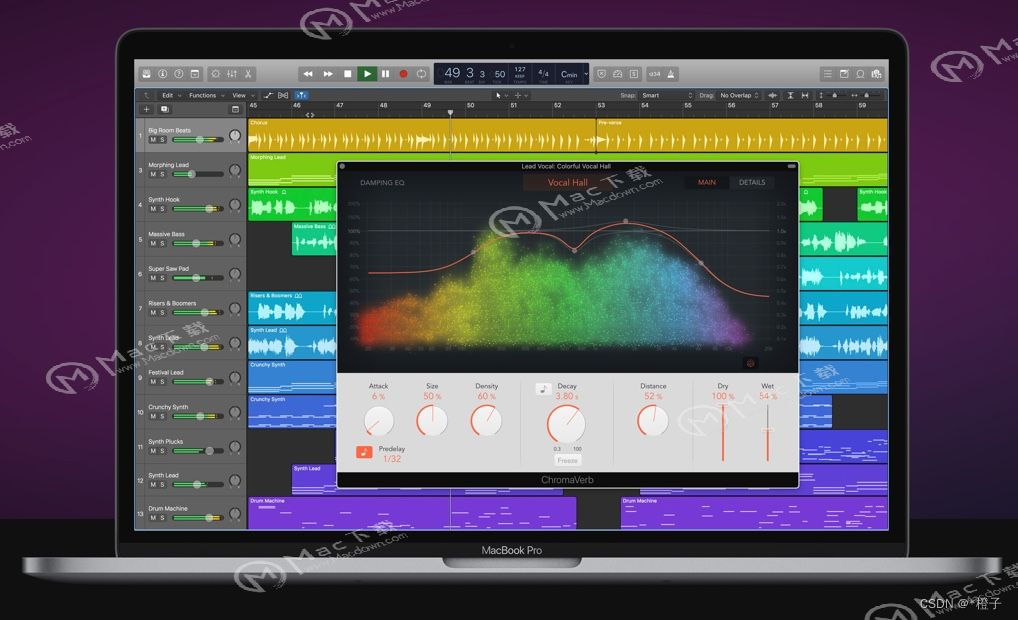Open the Inspector info icon
This screenshot has width=1018, height=620.
(163, 74)
